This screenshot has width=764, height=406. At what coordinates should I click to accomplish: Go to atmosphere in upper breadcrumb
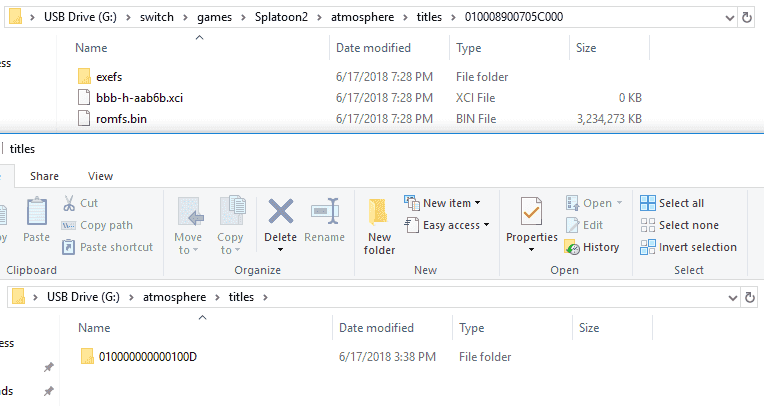tap(363, 17)
